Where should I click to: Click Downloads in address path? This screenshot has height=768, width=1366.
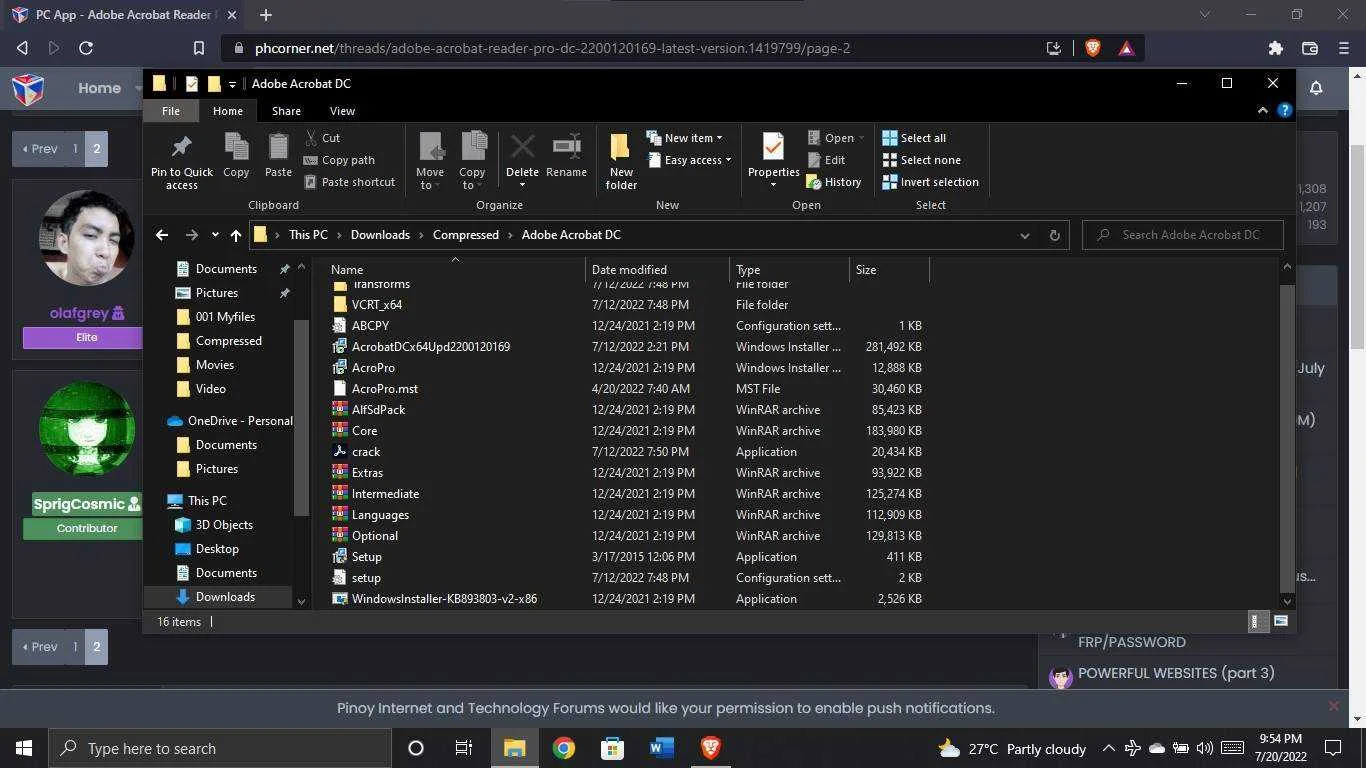coord(380,235)
